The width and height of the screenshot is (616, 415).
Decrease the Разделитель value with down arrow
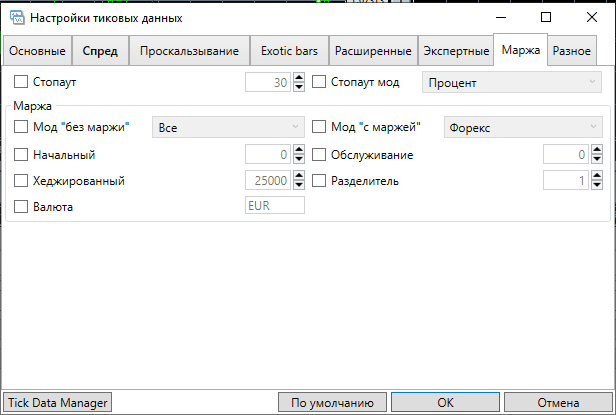pyautogui.click(x=597, y=185)
